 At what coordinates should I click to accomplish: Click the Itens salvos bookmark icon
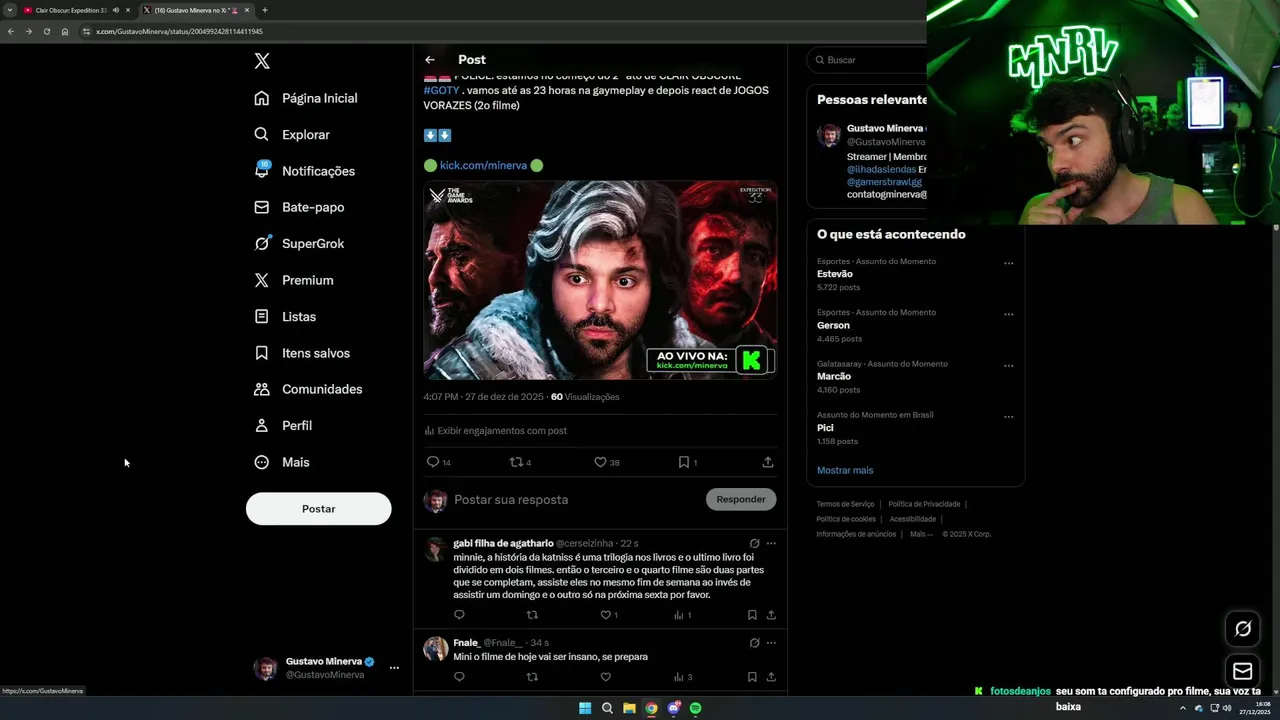click(x=261, y=353)
